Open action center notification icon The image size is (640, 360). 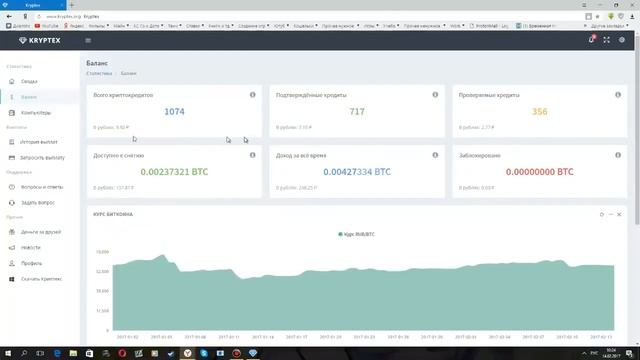click(630, 353)
